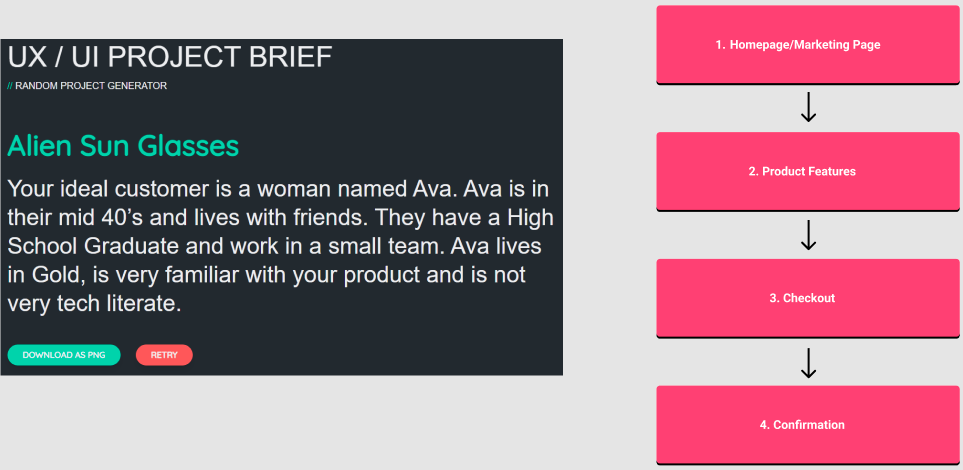Click the Checkout flowchart box

(x=809, y=298)
